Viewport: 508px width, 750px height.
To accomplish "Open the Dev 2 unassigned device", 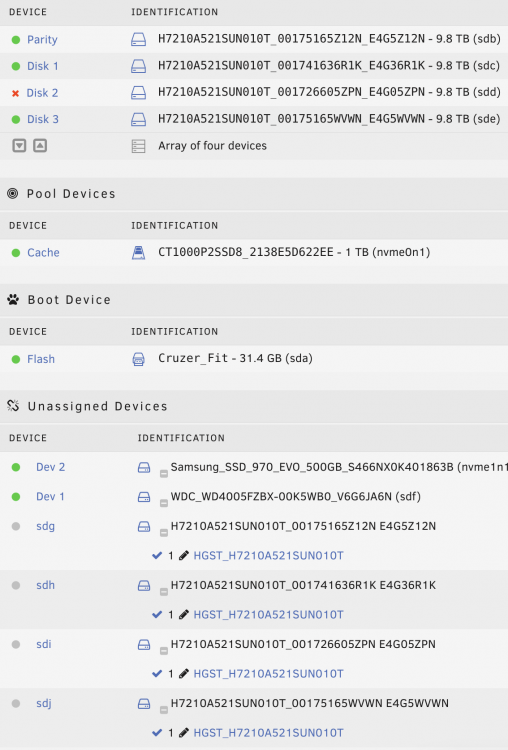I will 51,467.
